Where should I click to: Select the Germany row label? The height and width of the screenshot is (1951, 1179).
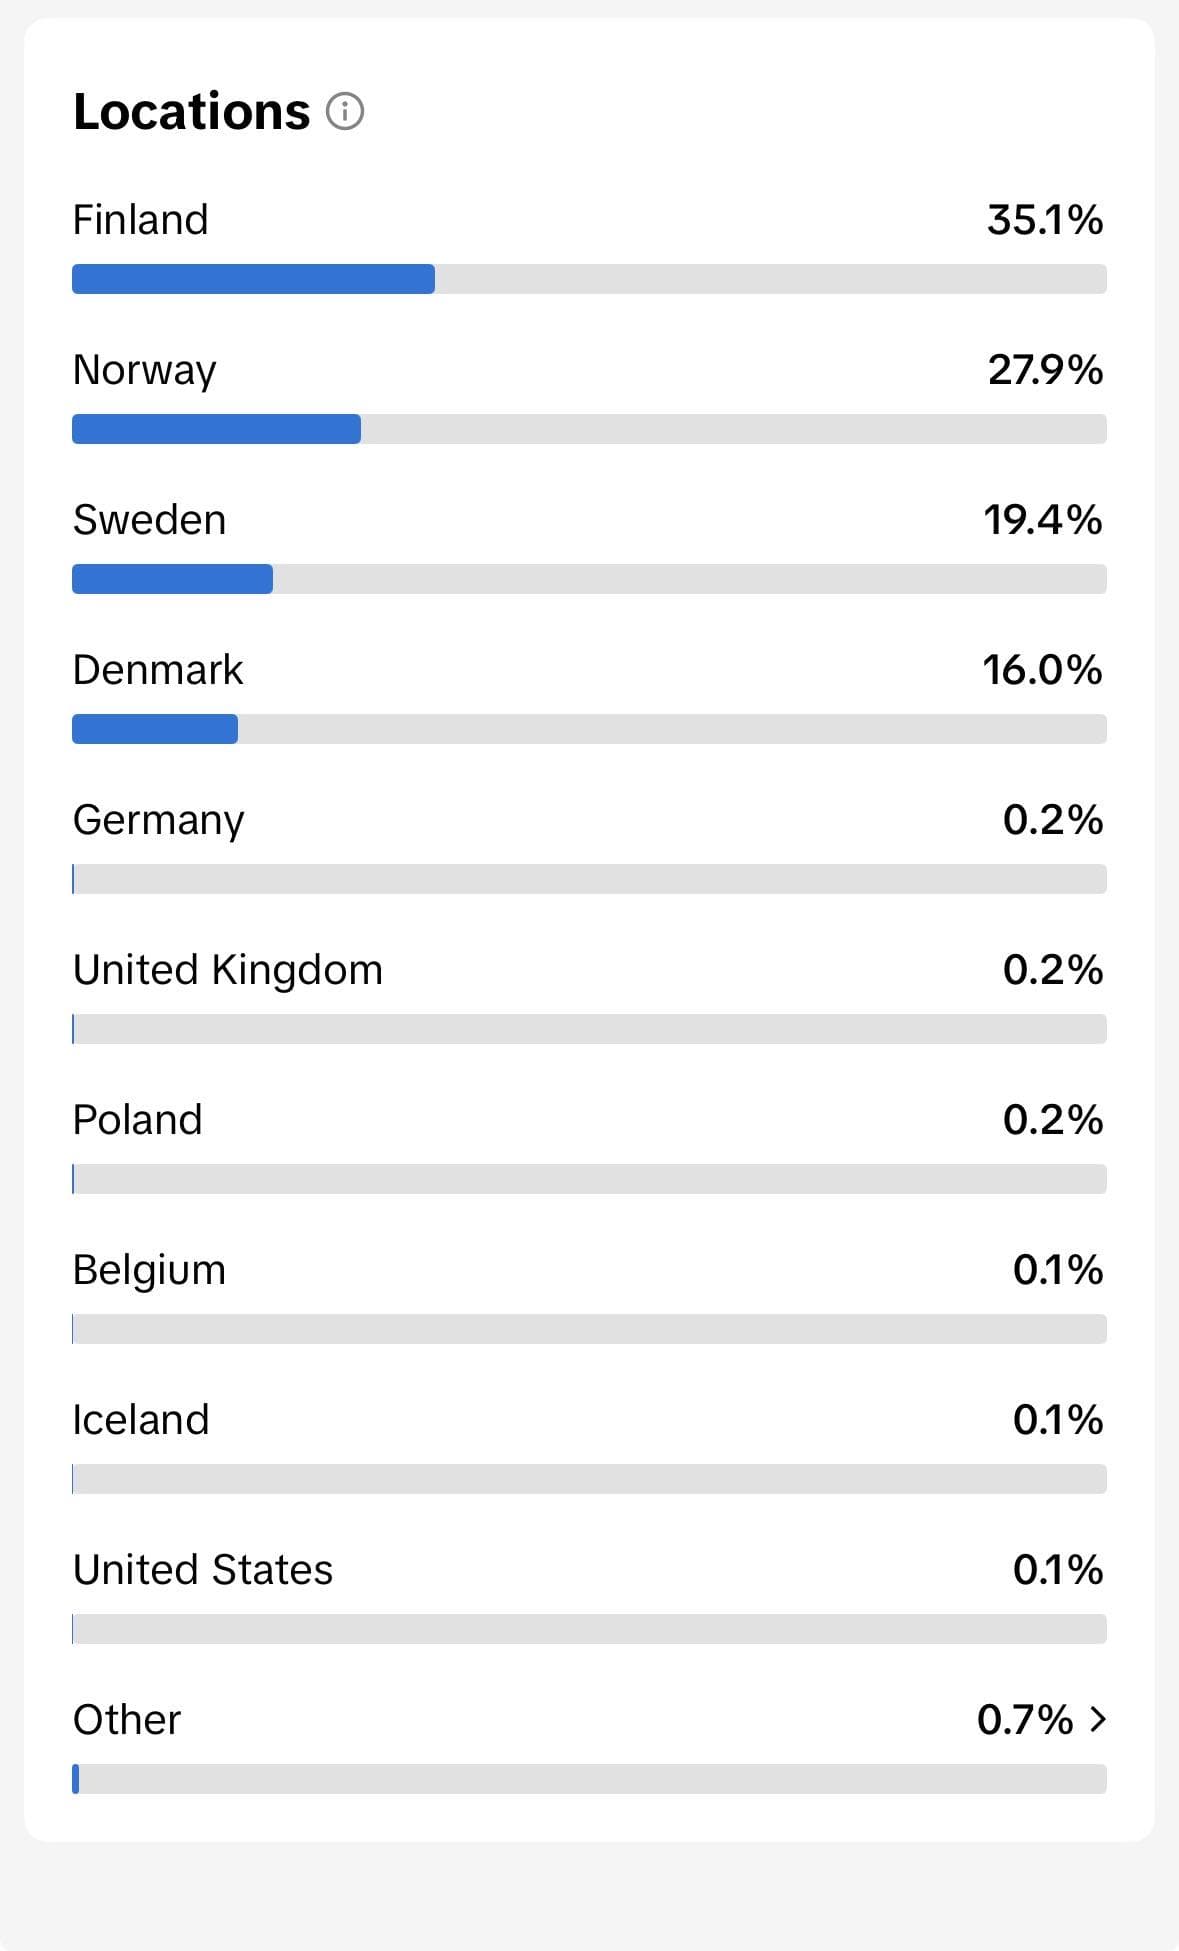click(158, 821)
